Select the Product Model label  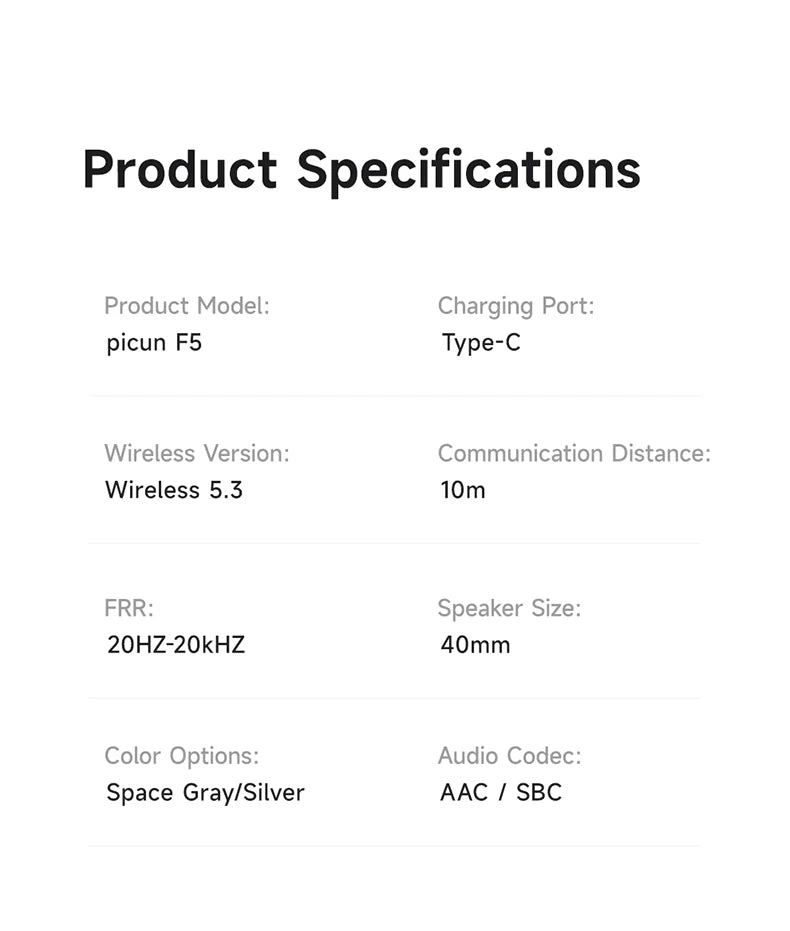[x=187, y=306]
